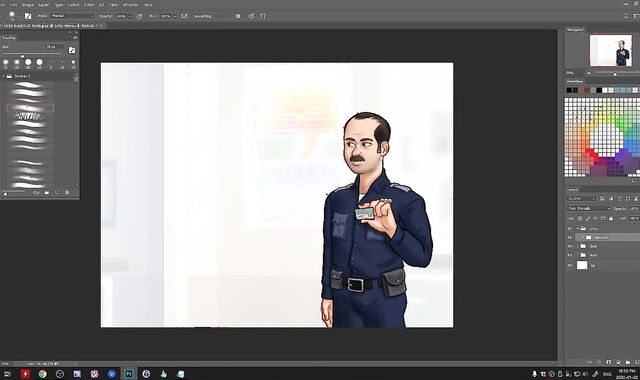Image resolution: width=640 pixels, height=380 pixels.
Task: Enable pressure for opacity icon next to Opacity
Action: [139, 16]
